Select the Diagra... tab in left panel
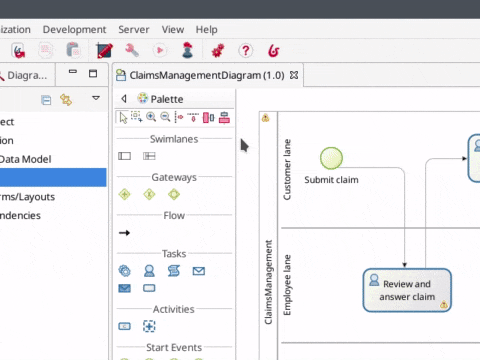The height and width of the screenshot is (360, 480). click(27, 75)
